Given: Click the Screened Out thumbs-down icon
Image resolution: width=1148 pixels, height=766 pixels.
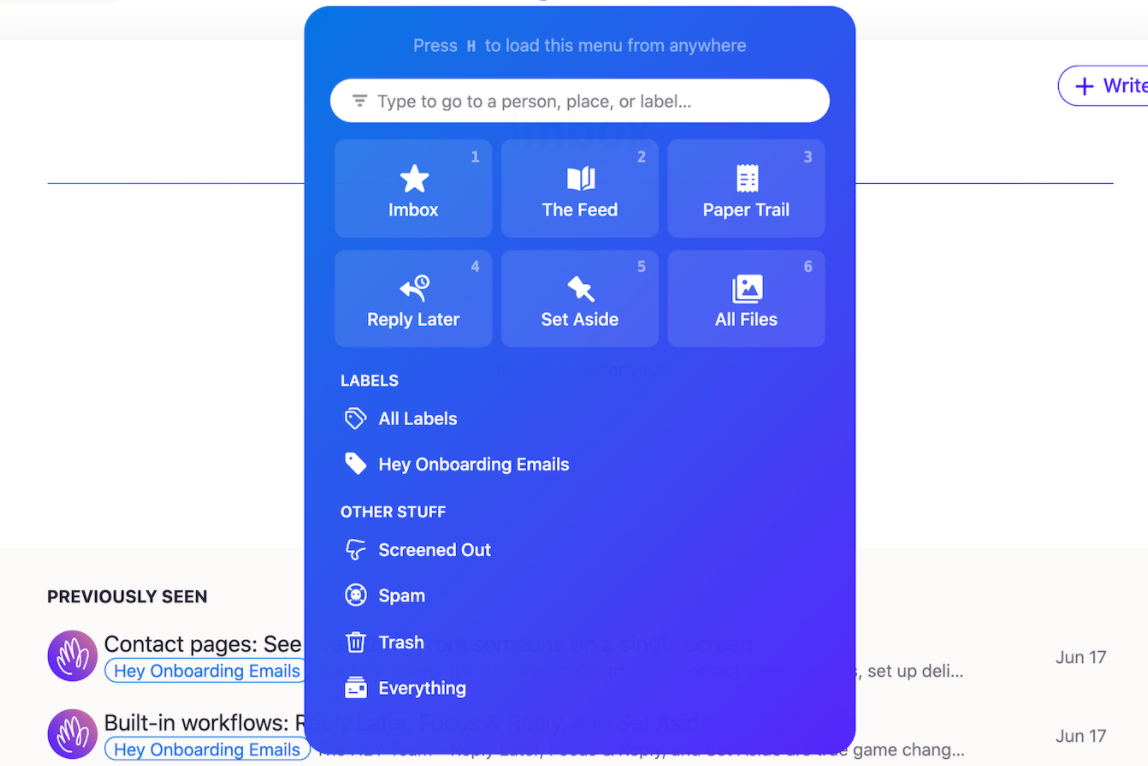Looking at the screenshot, I should [x=356, y=549].
